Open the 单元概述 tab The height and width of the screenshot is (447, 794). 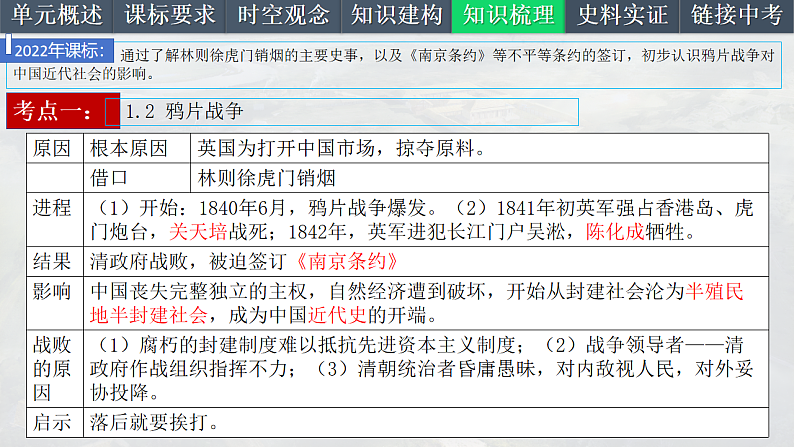[x=56, y=16]
